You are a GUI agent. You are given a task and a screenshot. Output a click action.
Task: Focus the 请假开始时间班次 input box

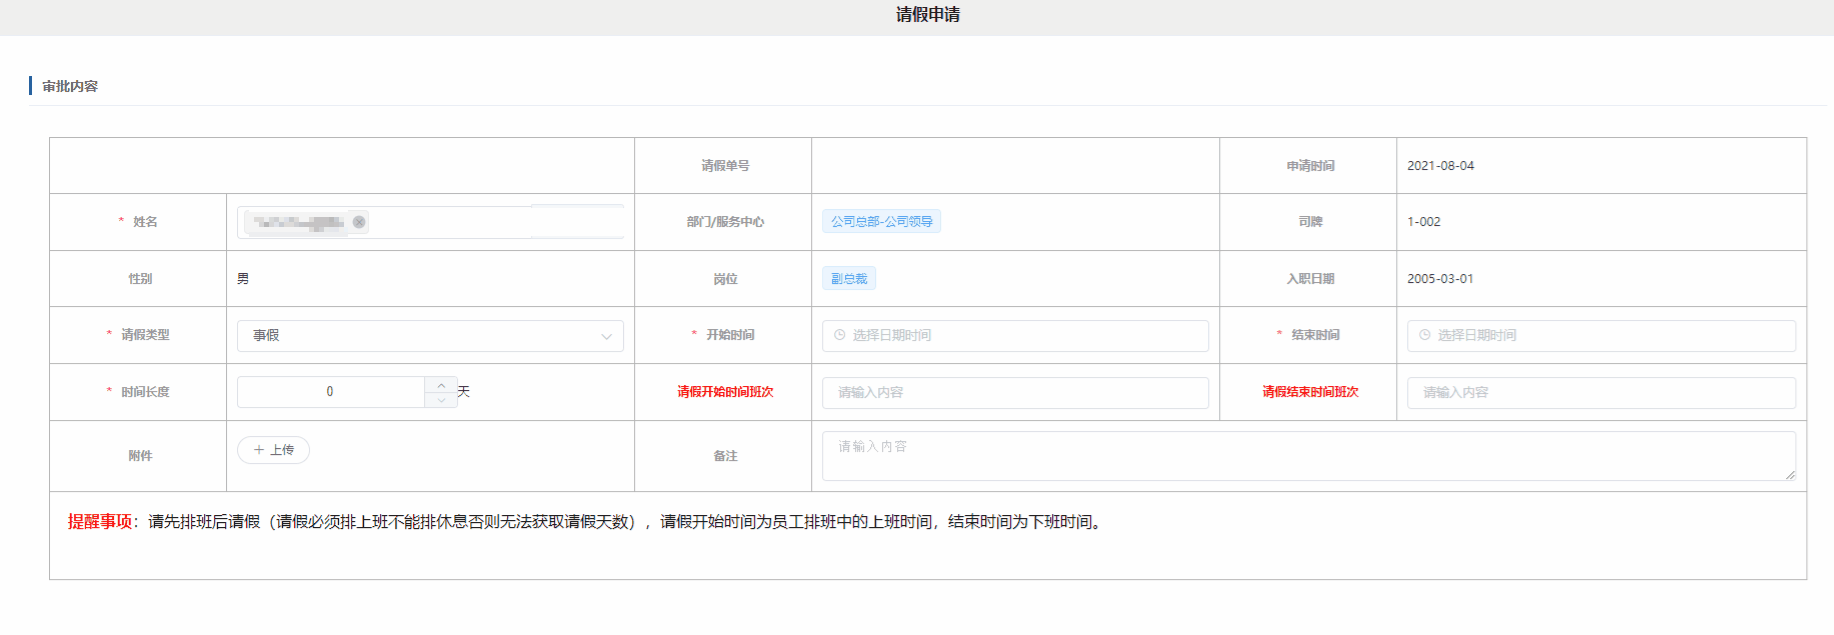pyautogui.click(x=1015, y=393)
